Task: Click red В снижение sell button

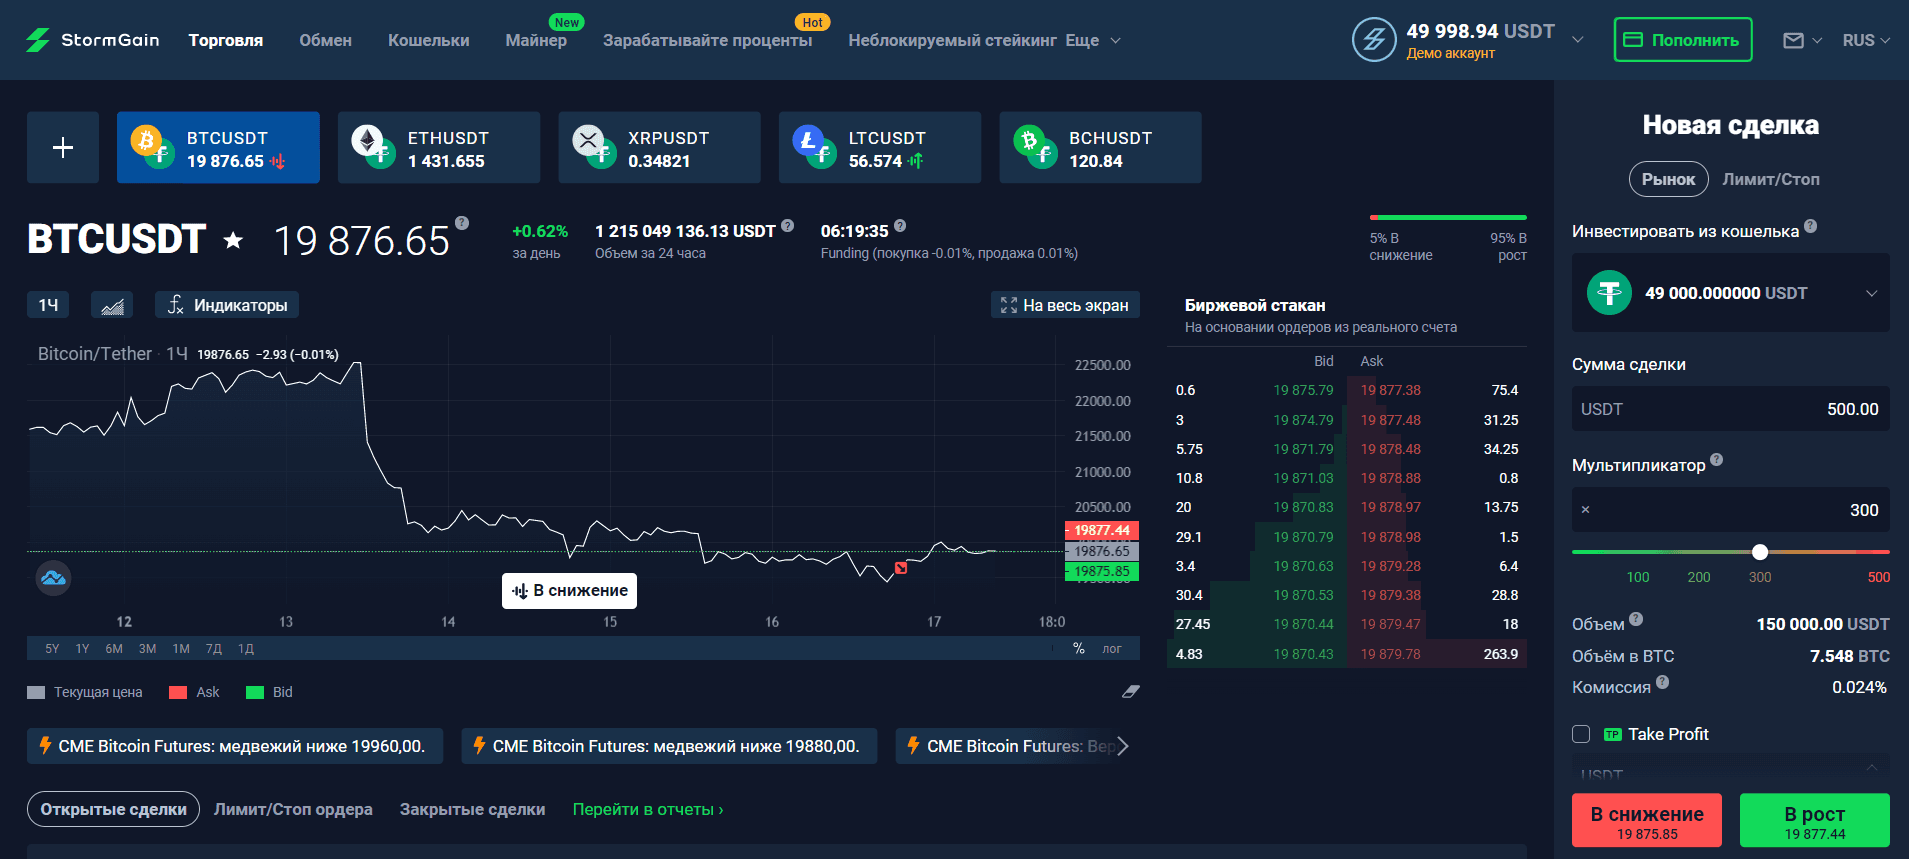Action: [1647, 820]
